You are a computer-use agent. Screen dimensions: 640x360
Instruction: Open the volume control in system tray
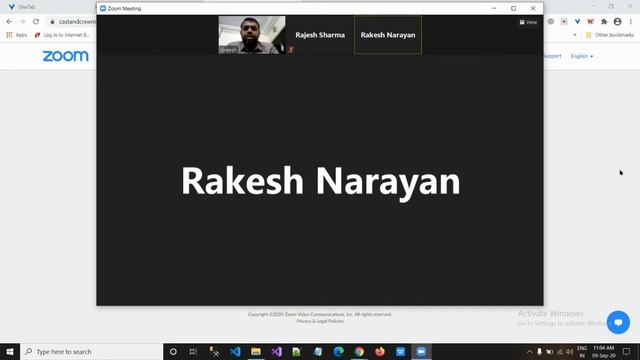click(569, 351)
